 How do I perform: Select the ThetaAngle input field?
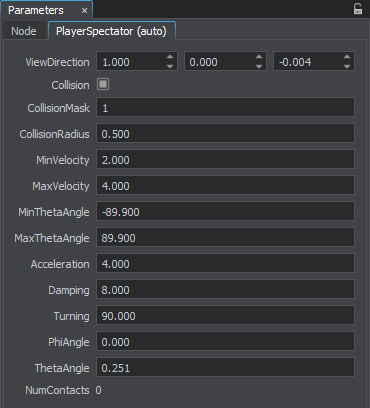(x=225, y=367)
